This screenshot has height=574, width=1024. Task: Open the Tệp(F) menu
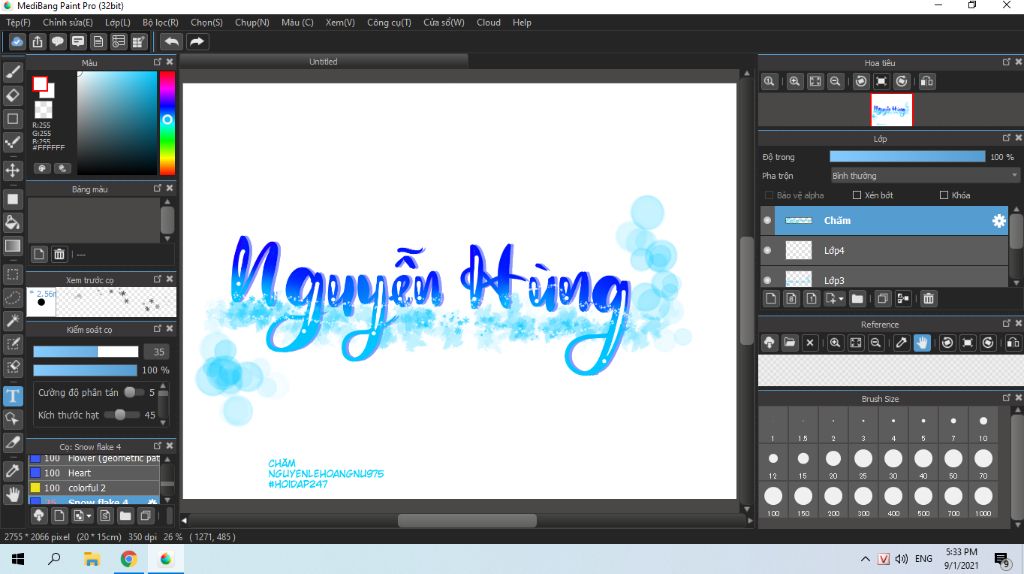coord(18,22)
